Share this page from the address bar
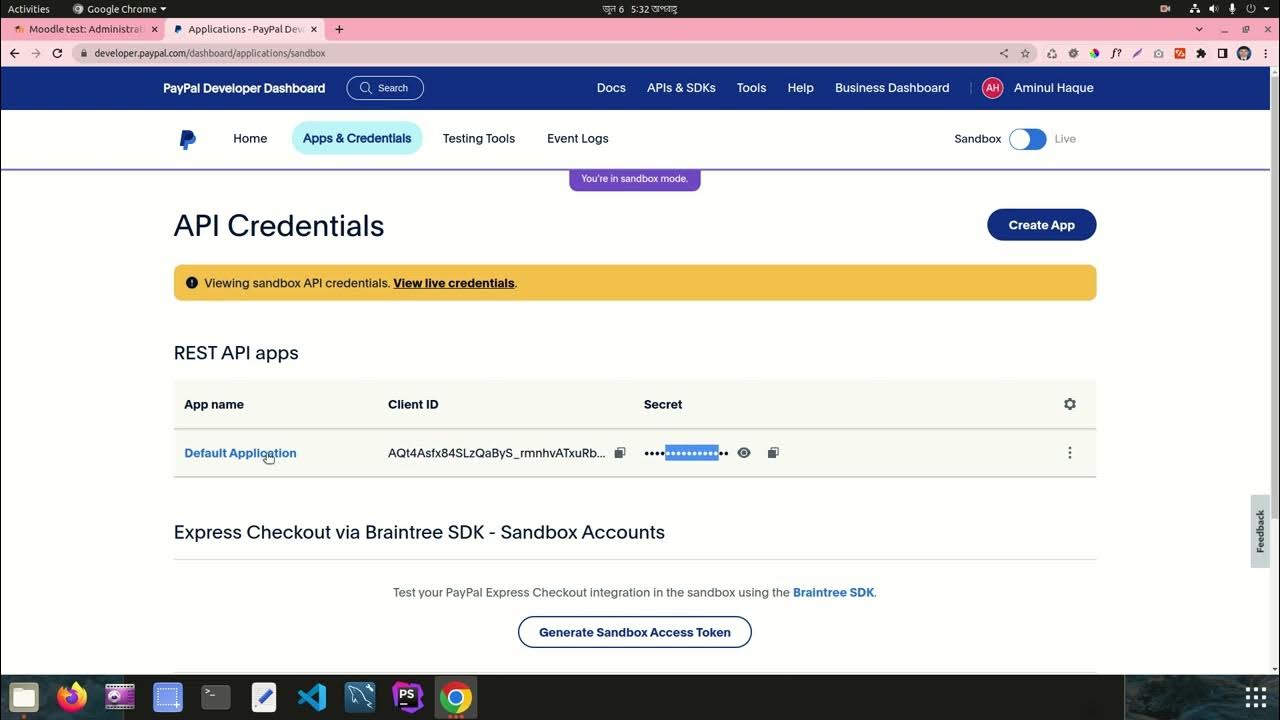 tap(1004, 53)
